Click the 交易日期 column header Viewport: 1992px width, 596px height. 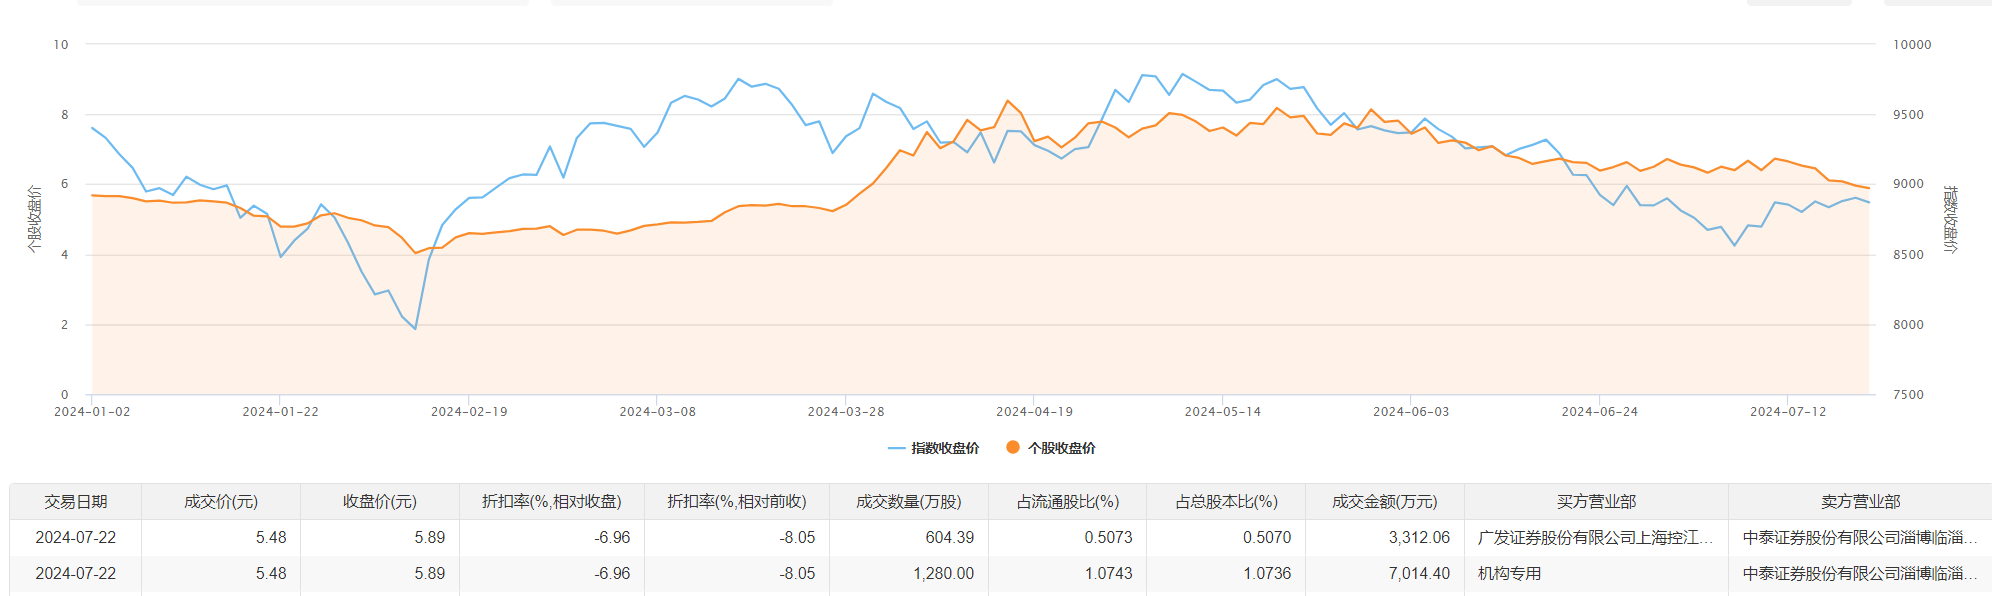coord(76,501)
